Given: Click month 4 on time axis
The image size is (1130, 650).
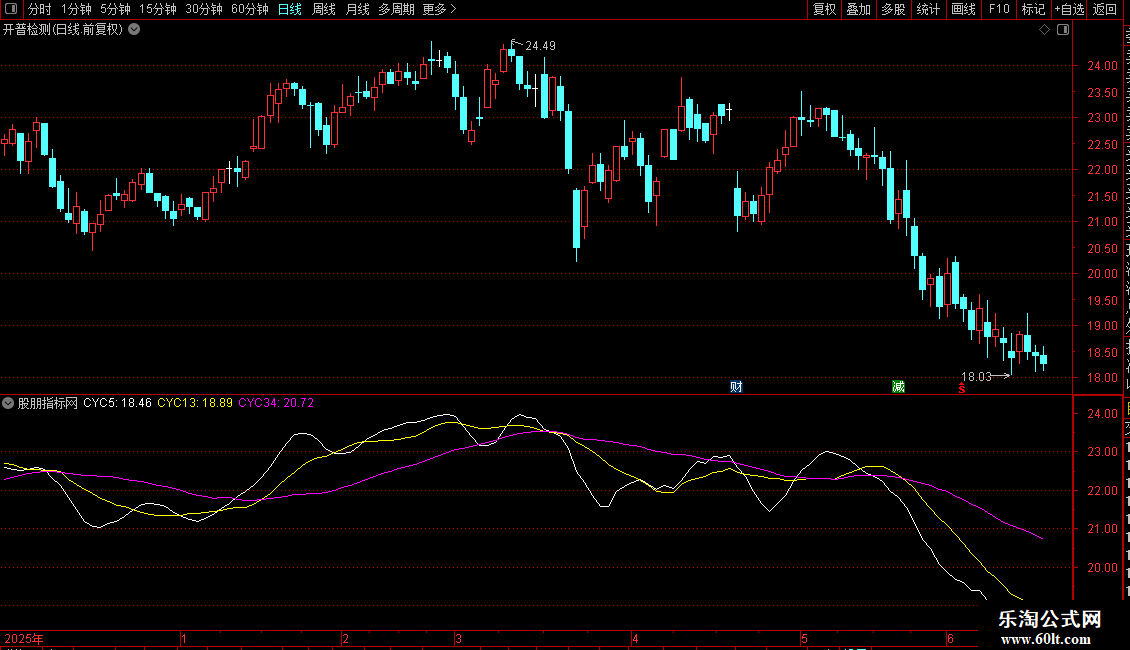Looking at the screenshot, I should (x=635, y=638).
